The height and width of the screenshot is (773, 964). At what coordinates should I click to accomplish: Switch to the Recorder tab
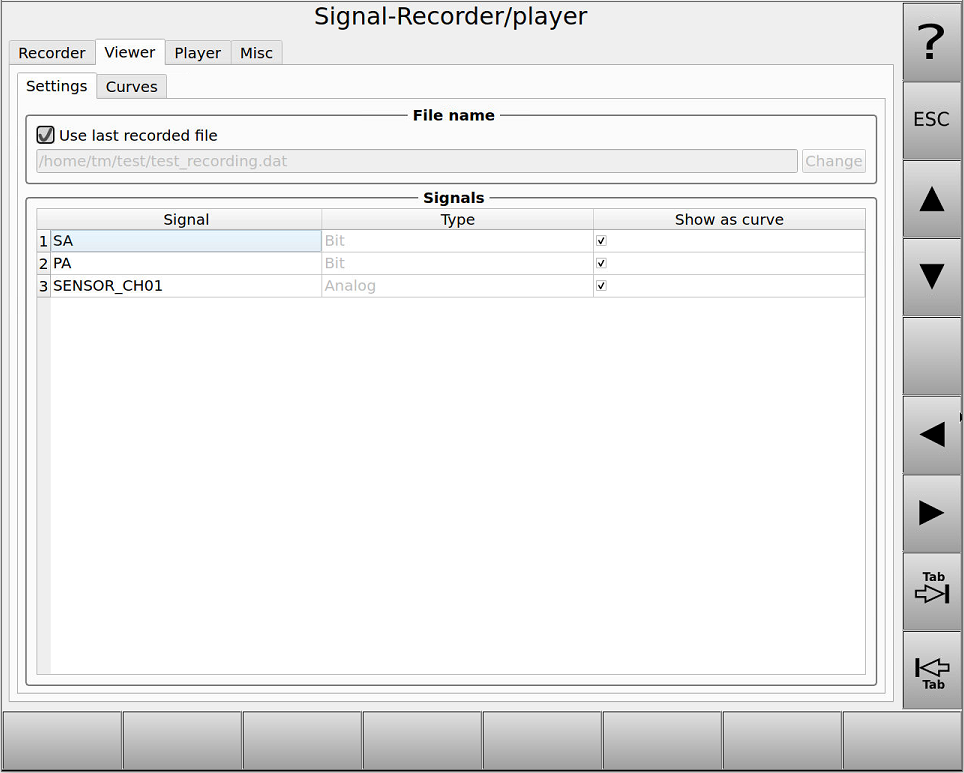tap(51, 53)
